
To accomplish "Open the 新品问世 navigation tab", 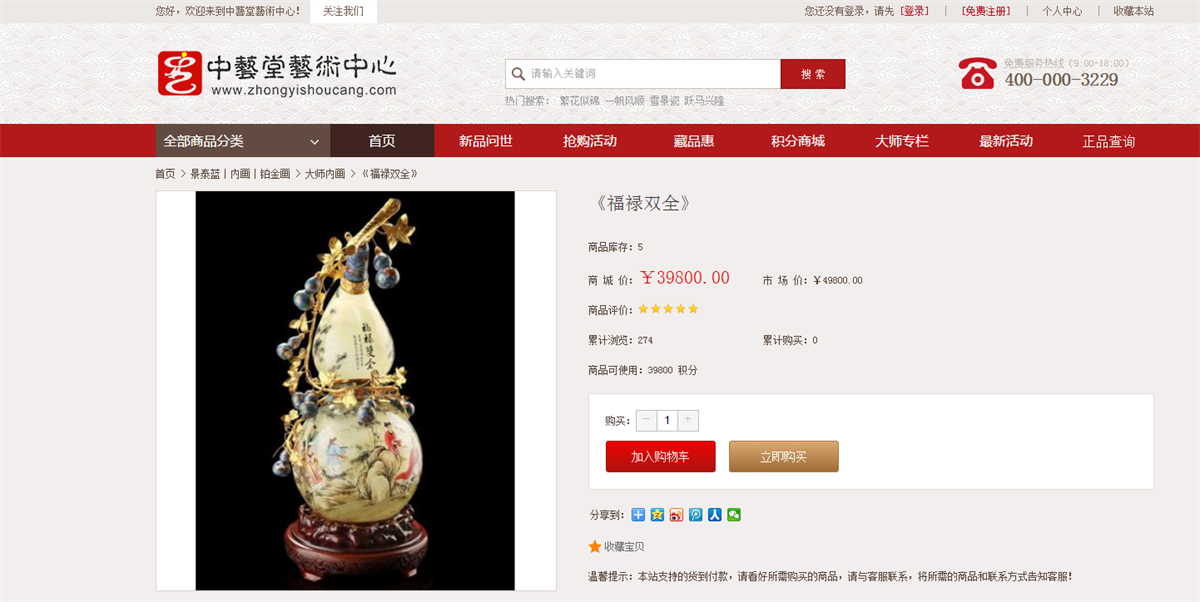I will point(486,141).
